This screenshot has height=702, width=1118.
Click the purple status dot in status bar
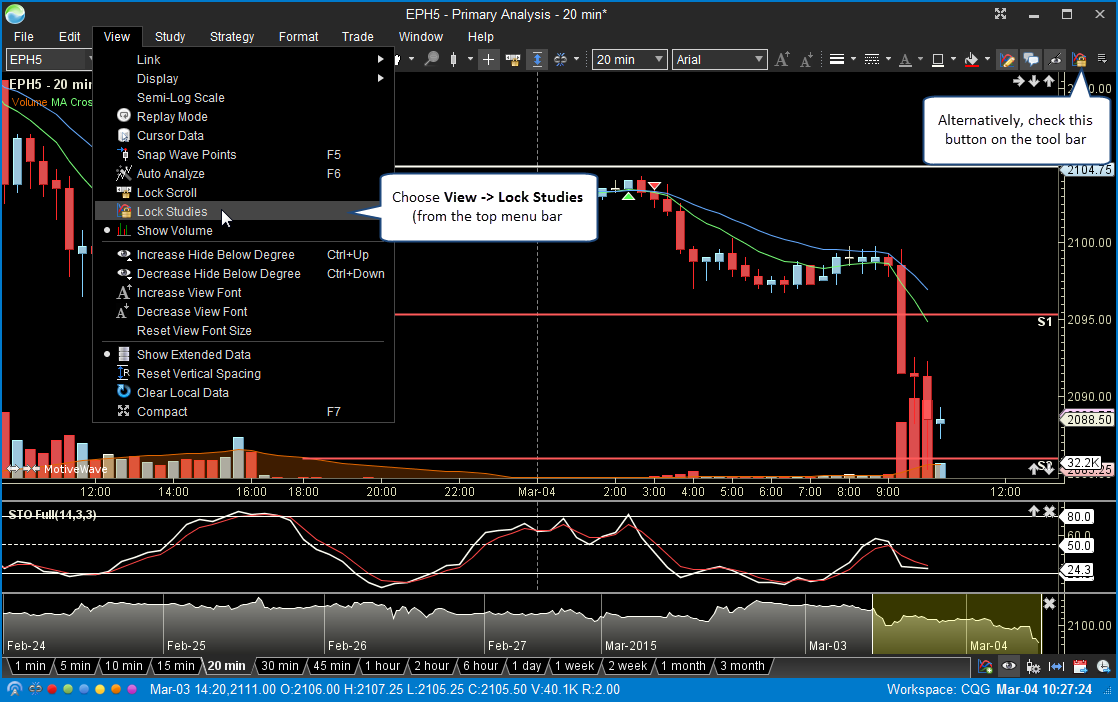tap(132, 689)
